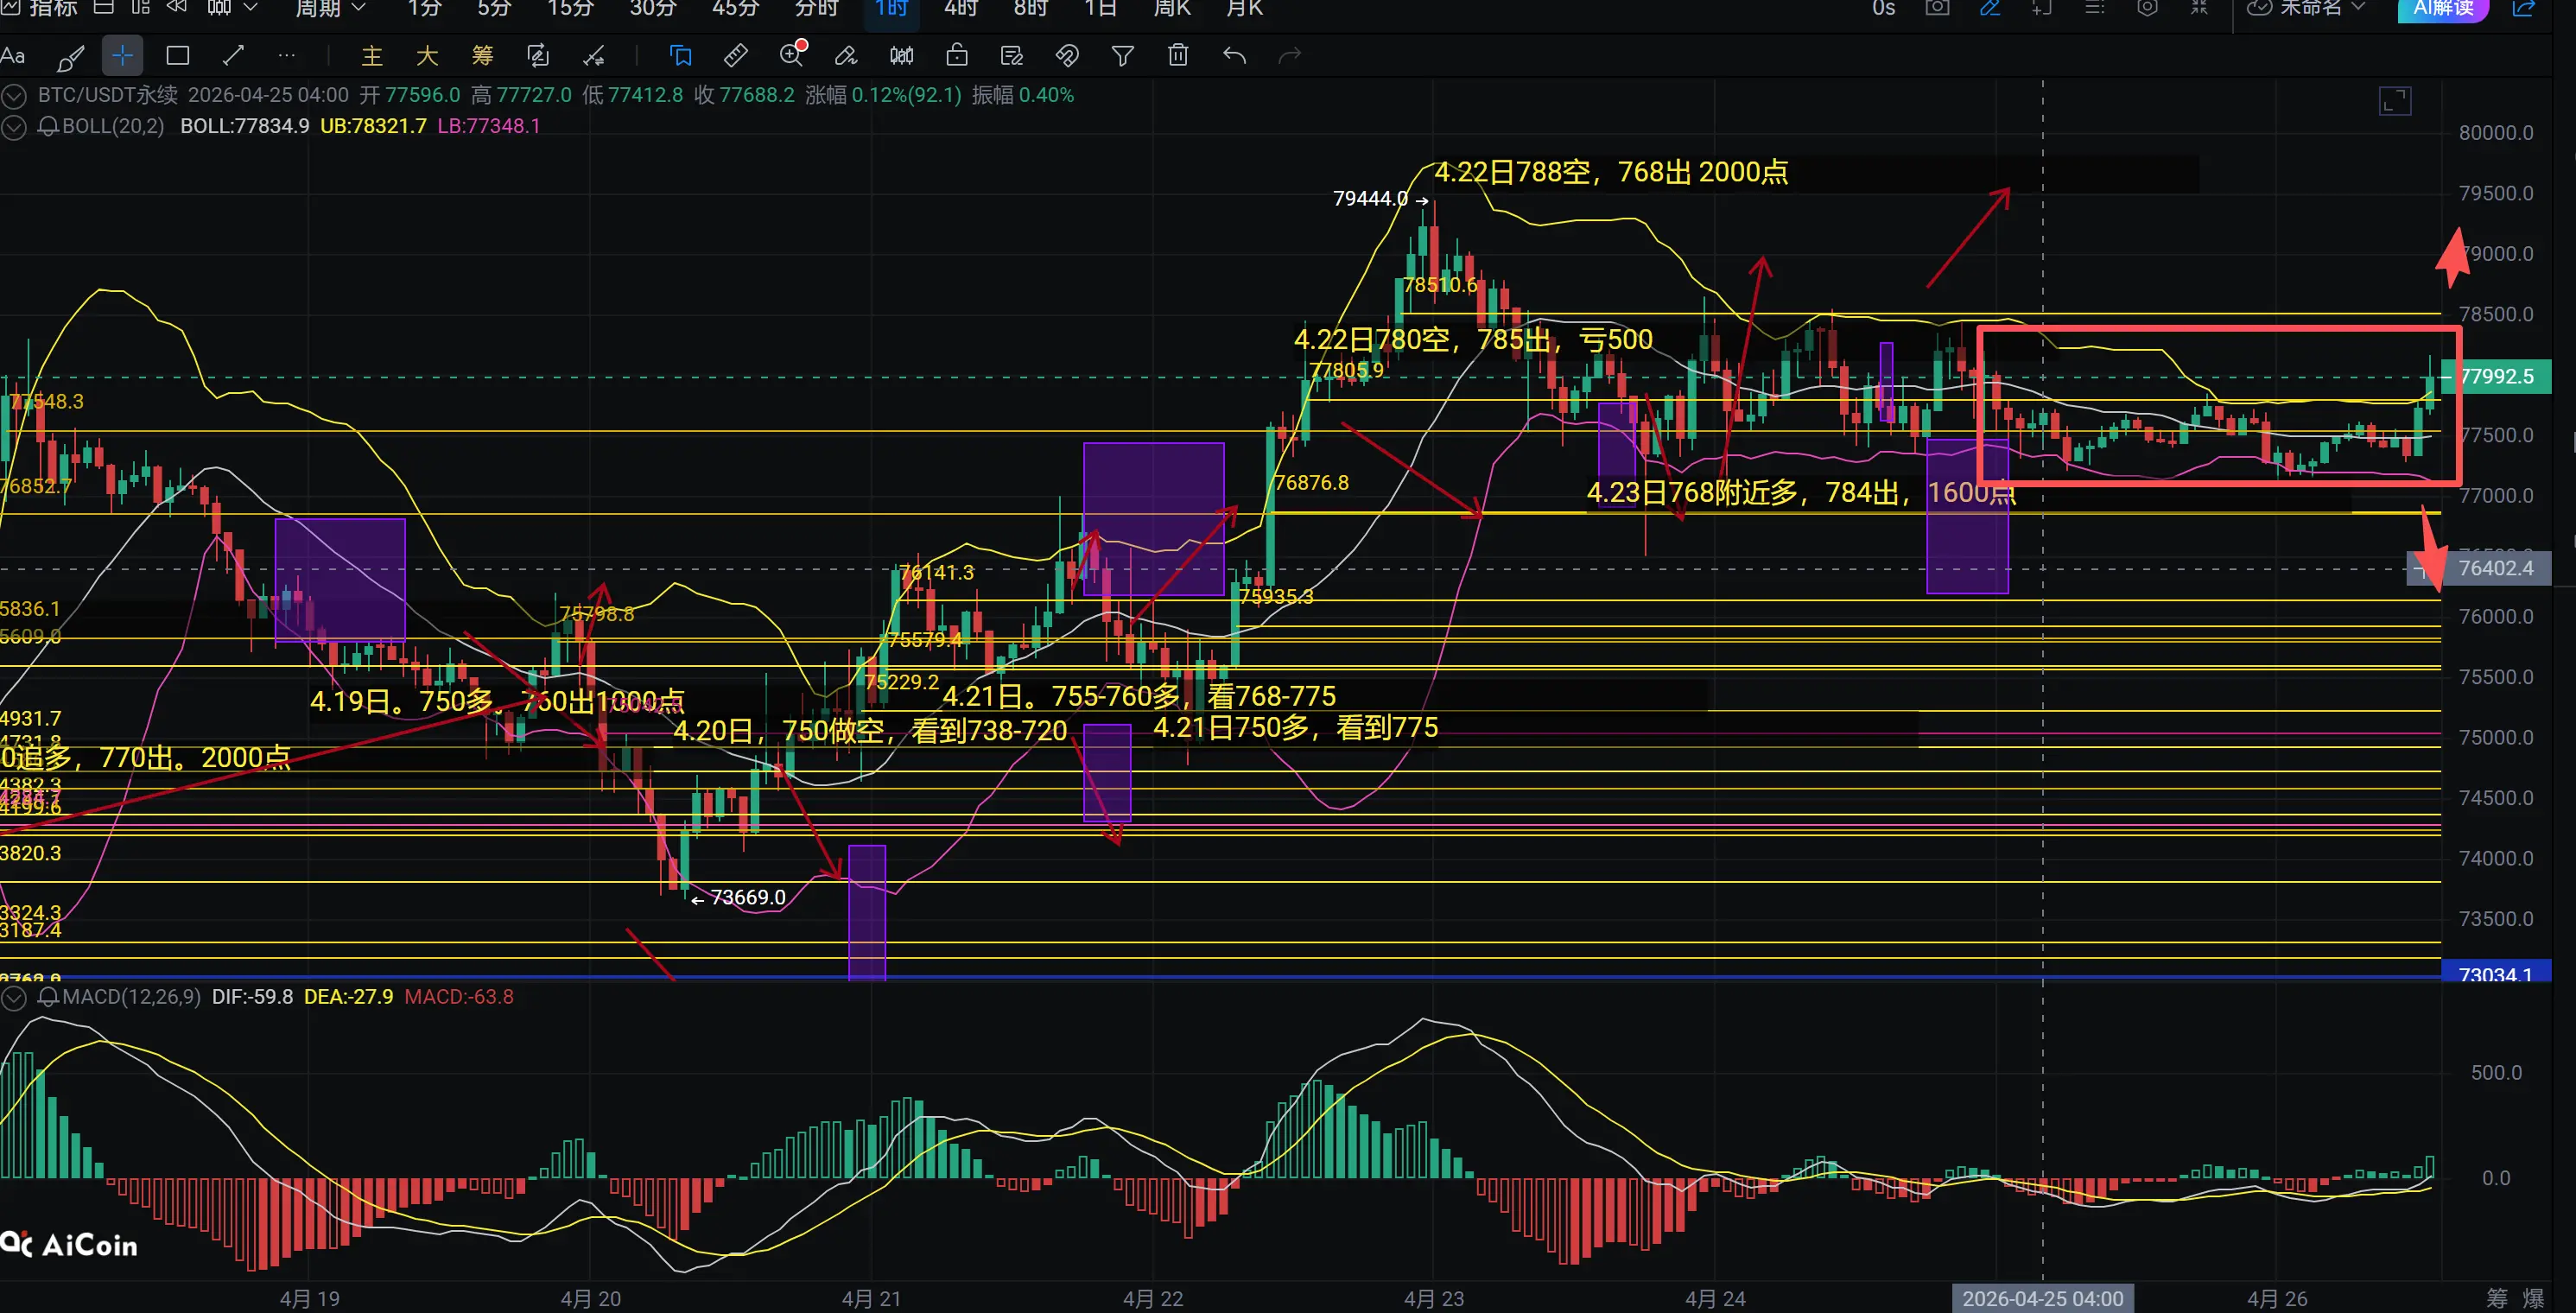
Task: Click the trash delete drawings icon
Action: 1178,56
